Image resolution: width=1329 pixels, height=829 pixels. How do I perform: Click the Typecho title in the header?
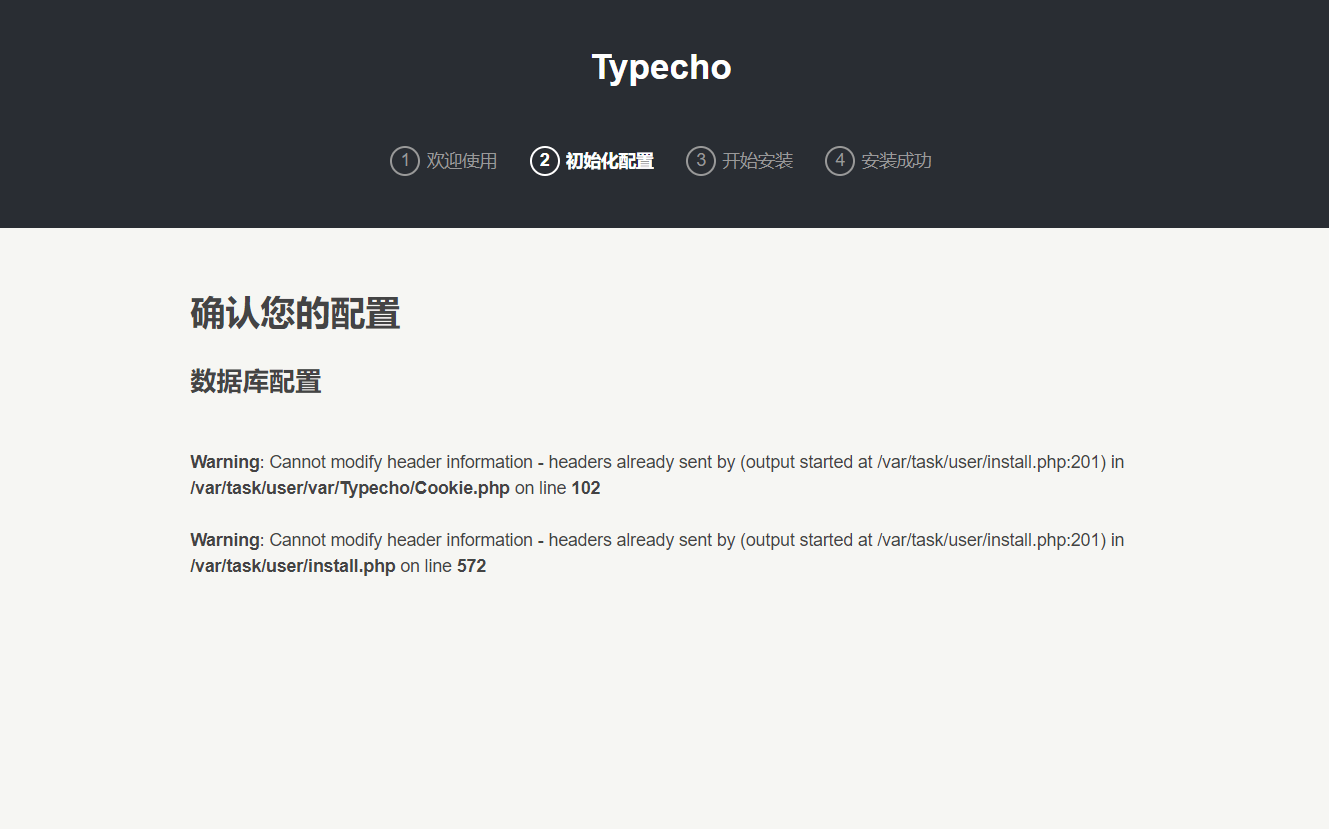point(661,67)
